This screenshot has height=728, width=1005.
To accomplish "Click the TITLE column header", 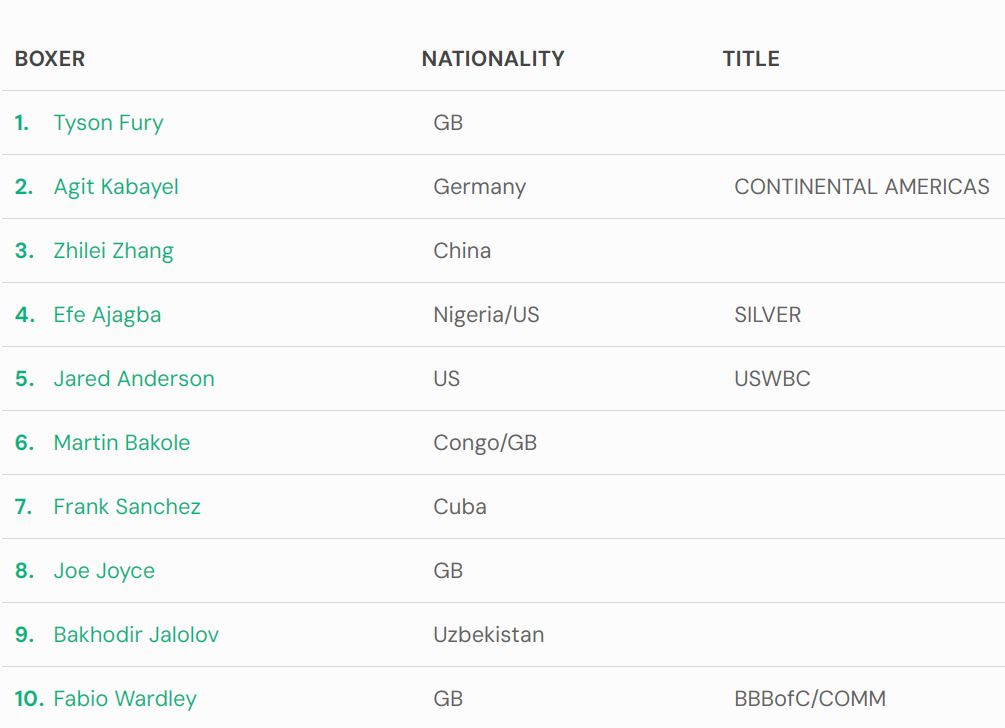I will click(751, 59).
